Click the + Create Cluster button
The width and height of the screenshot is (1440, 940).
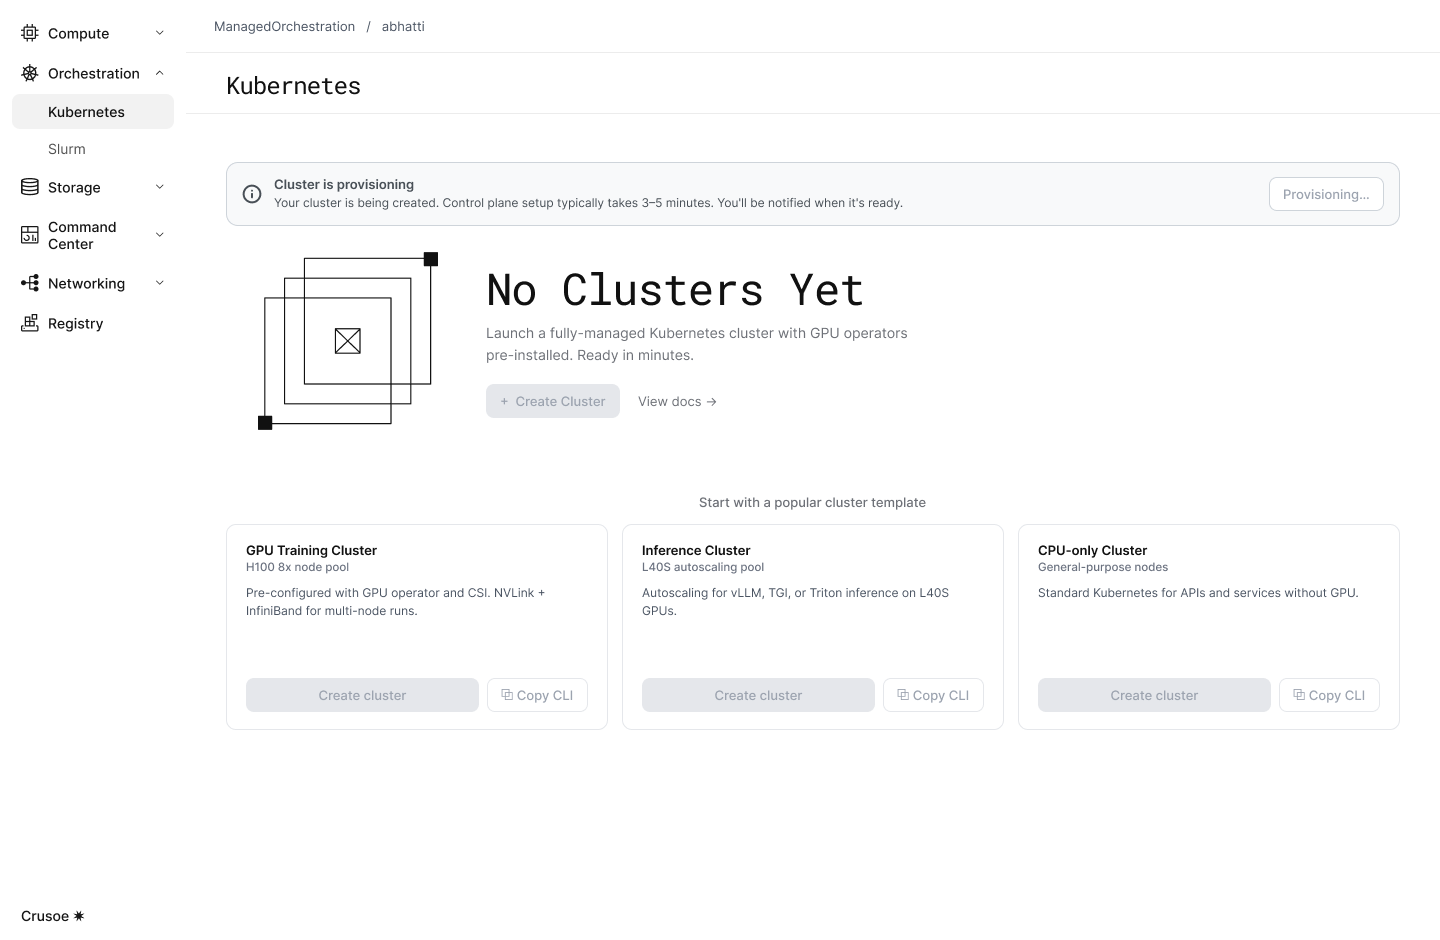click(x=553, y=401)
